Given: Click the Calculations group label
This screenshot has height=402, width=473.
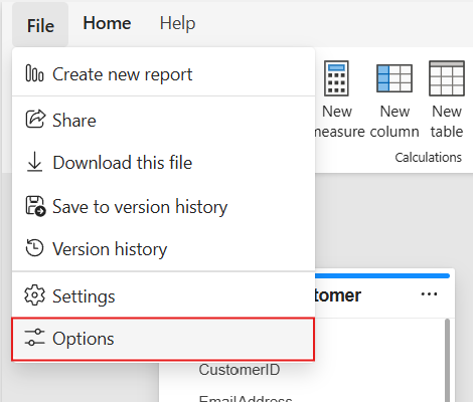Looking at the screenshot, I should 428,157.
